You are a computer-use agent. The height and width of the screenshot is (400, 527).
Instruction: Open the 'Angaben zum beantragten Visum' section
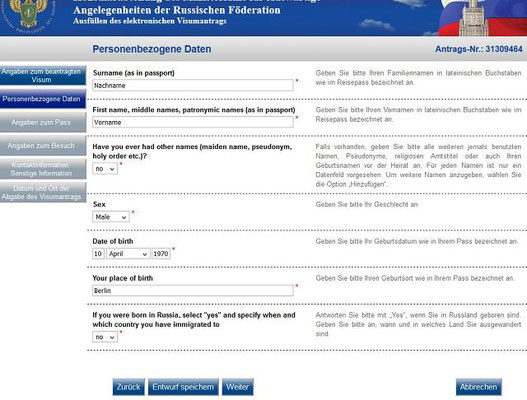pos(42,75)
